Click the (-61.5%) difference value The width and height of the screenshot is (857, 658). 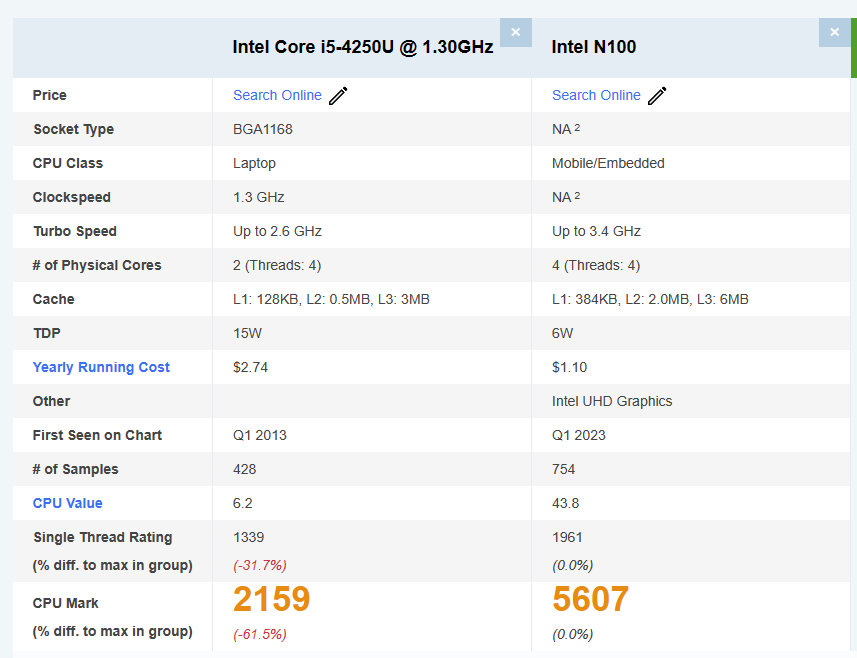(260, 634)
